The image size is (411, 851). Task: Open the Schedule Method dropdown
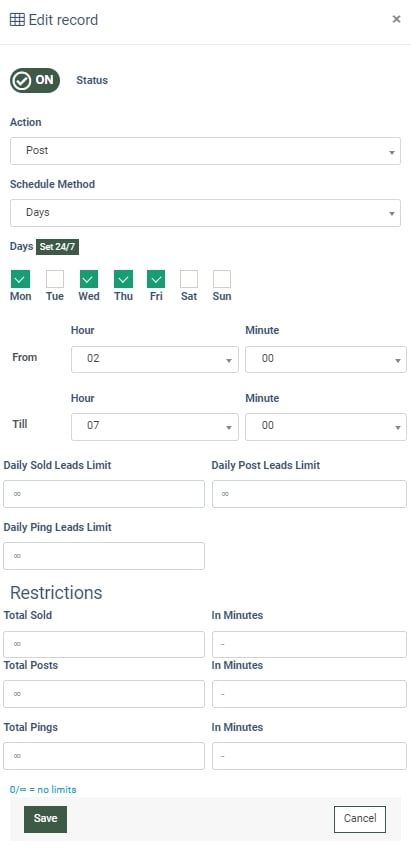[205, 213]
